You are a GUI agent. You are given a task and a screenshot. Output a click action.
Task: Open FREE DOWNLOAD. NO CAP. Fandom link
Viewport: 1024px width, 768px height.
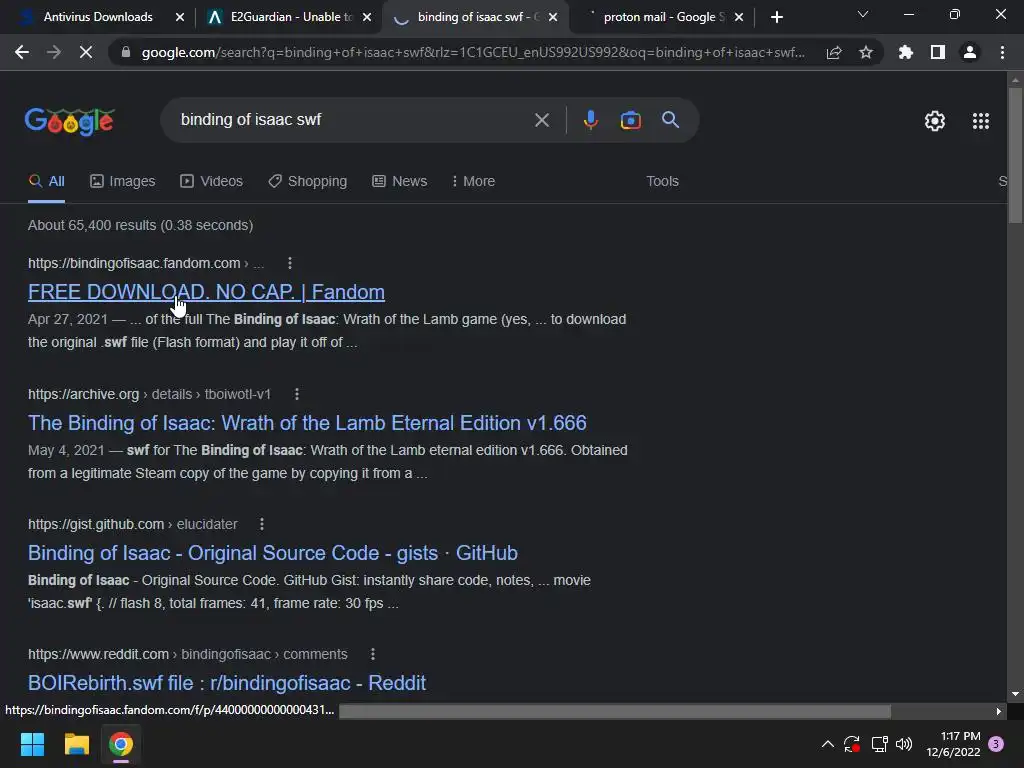point(206,292)
